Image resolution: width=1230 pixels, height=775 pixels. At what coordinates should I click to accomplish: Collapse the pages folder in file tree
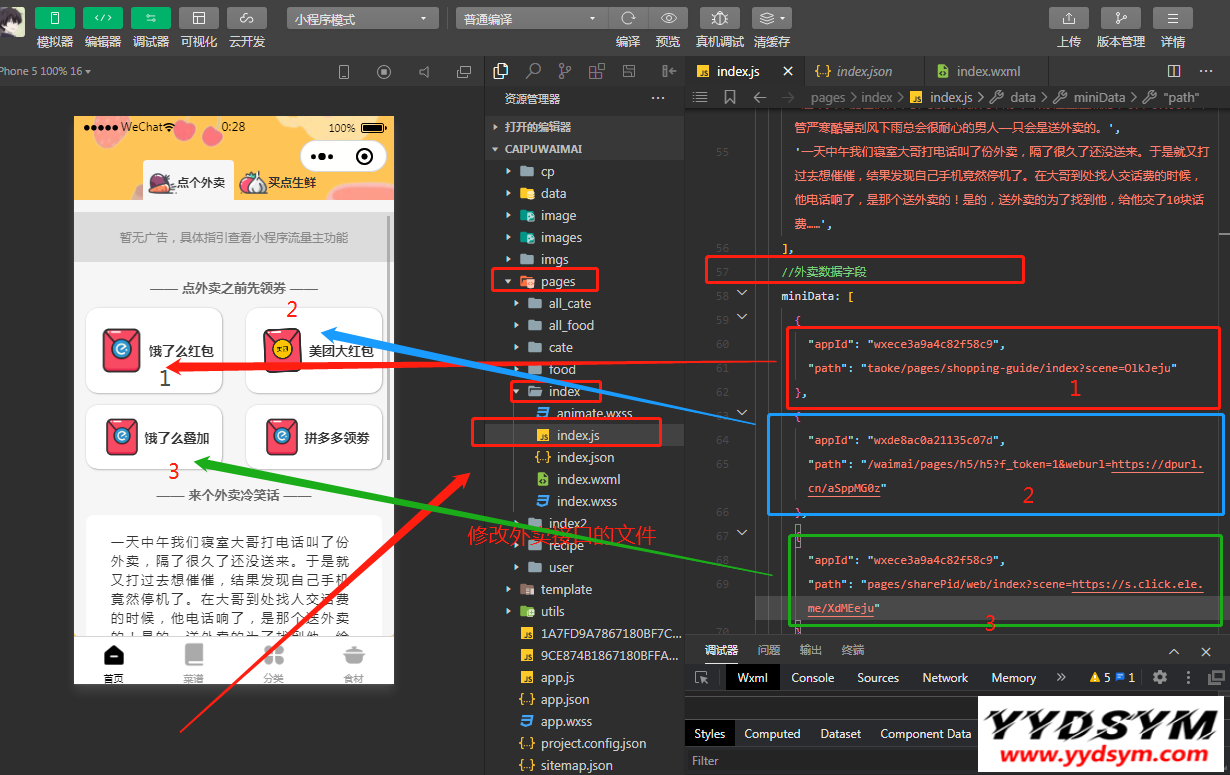click(509, 282)
